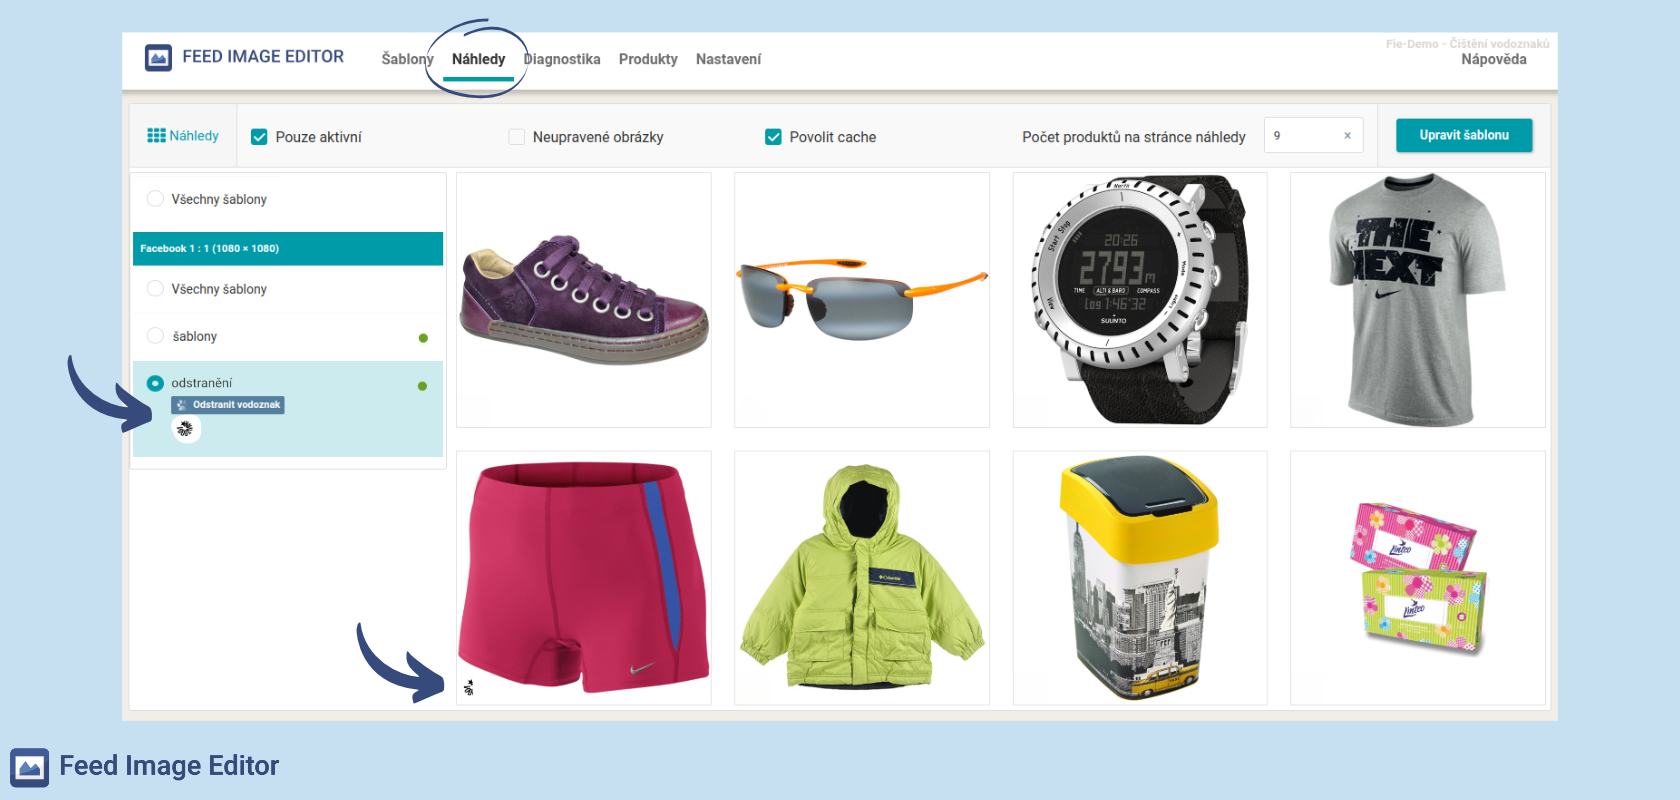Click the Feed Image Editor logo icon

click(158, 58)
